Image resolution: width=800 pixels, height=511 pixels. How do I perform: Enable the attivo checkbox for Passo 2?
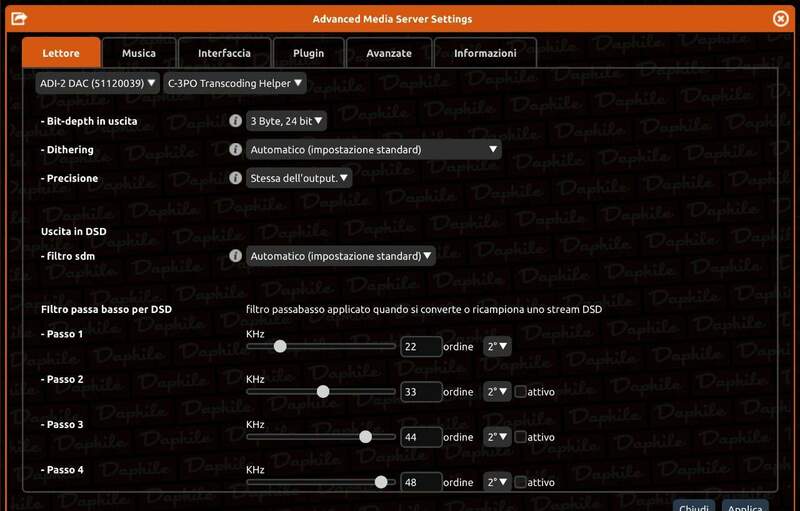521,392
